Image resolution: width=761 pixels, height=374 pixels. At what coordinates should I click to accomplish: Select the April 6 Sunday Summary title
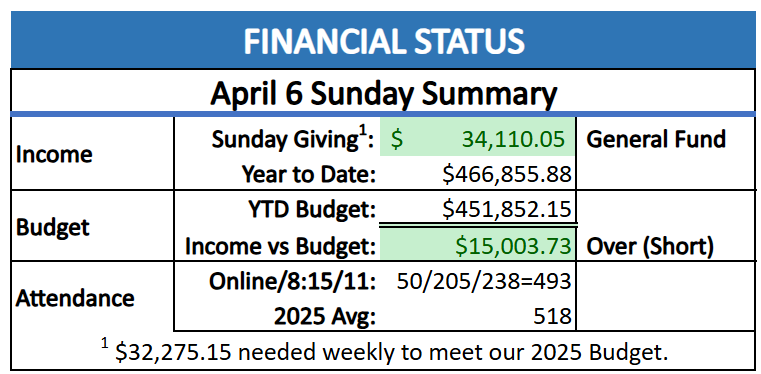[x=383, y=94]
